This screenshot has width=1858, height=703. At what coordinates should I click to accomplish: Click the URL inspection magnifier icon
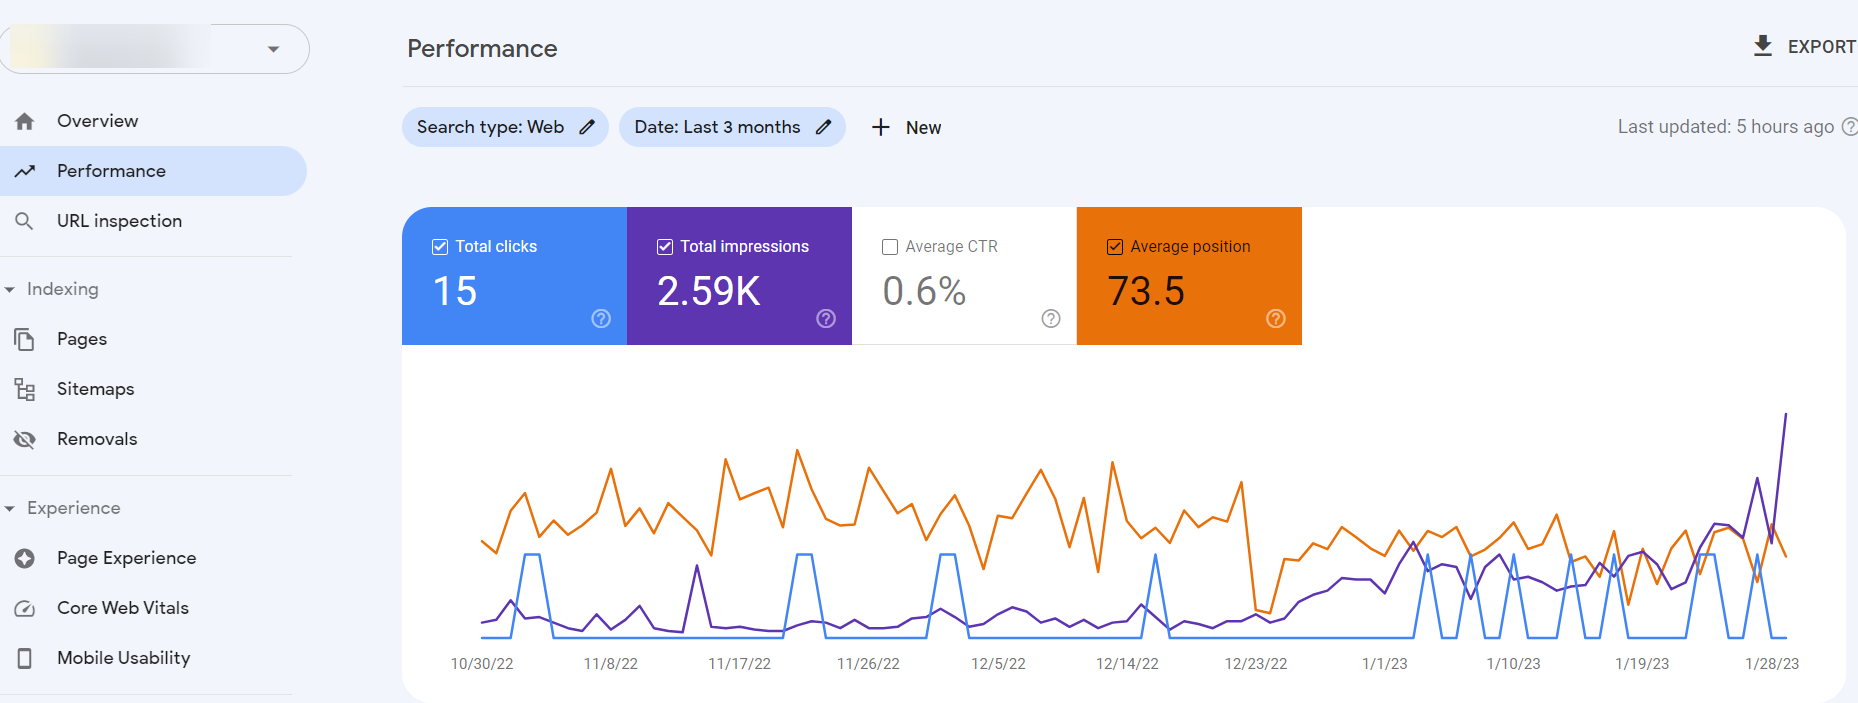pyautogui.click(x=25, y=221)
